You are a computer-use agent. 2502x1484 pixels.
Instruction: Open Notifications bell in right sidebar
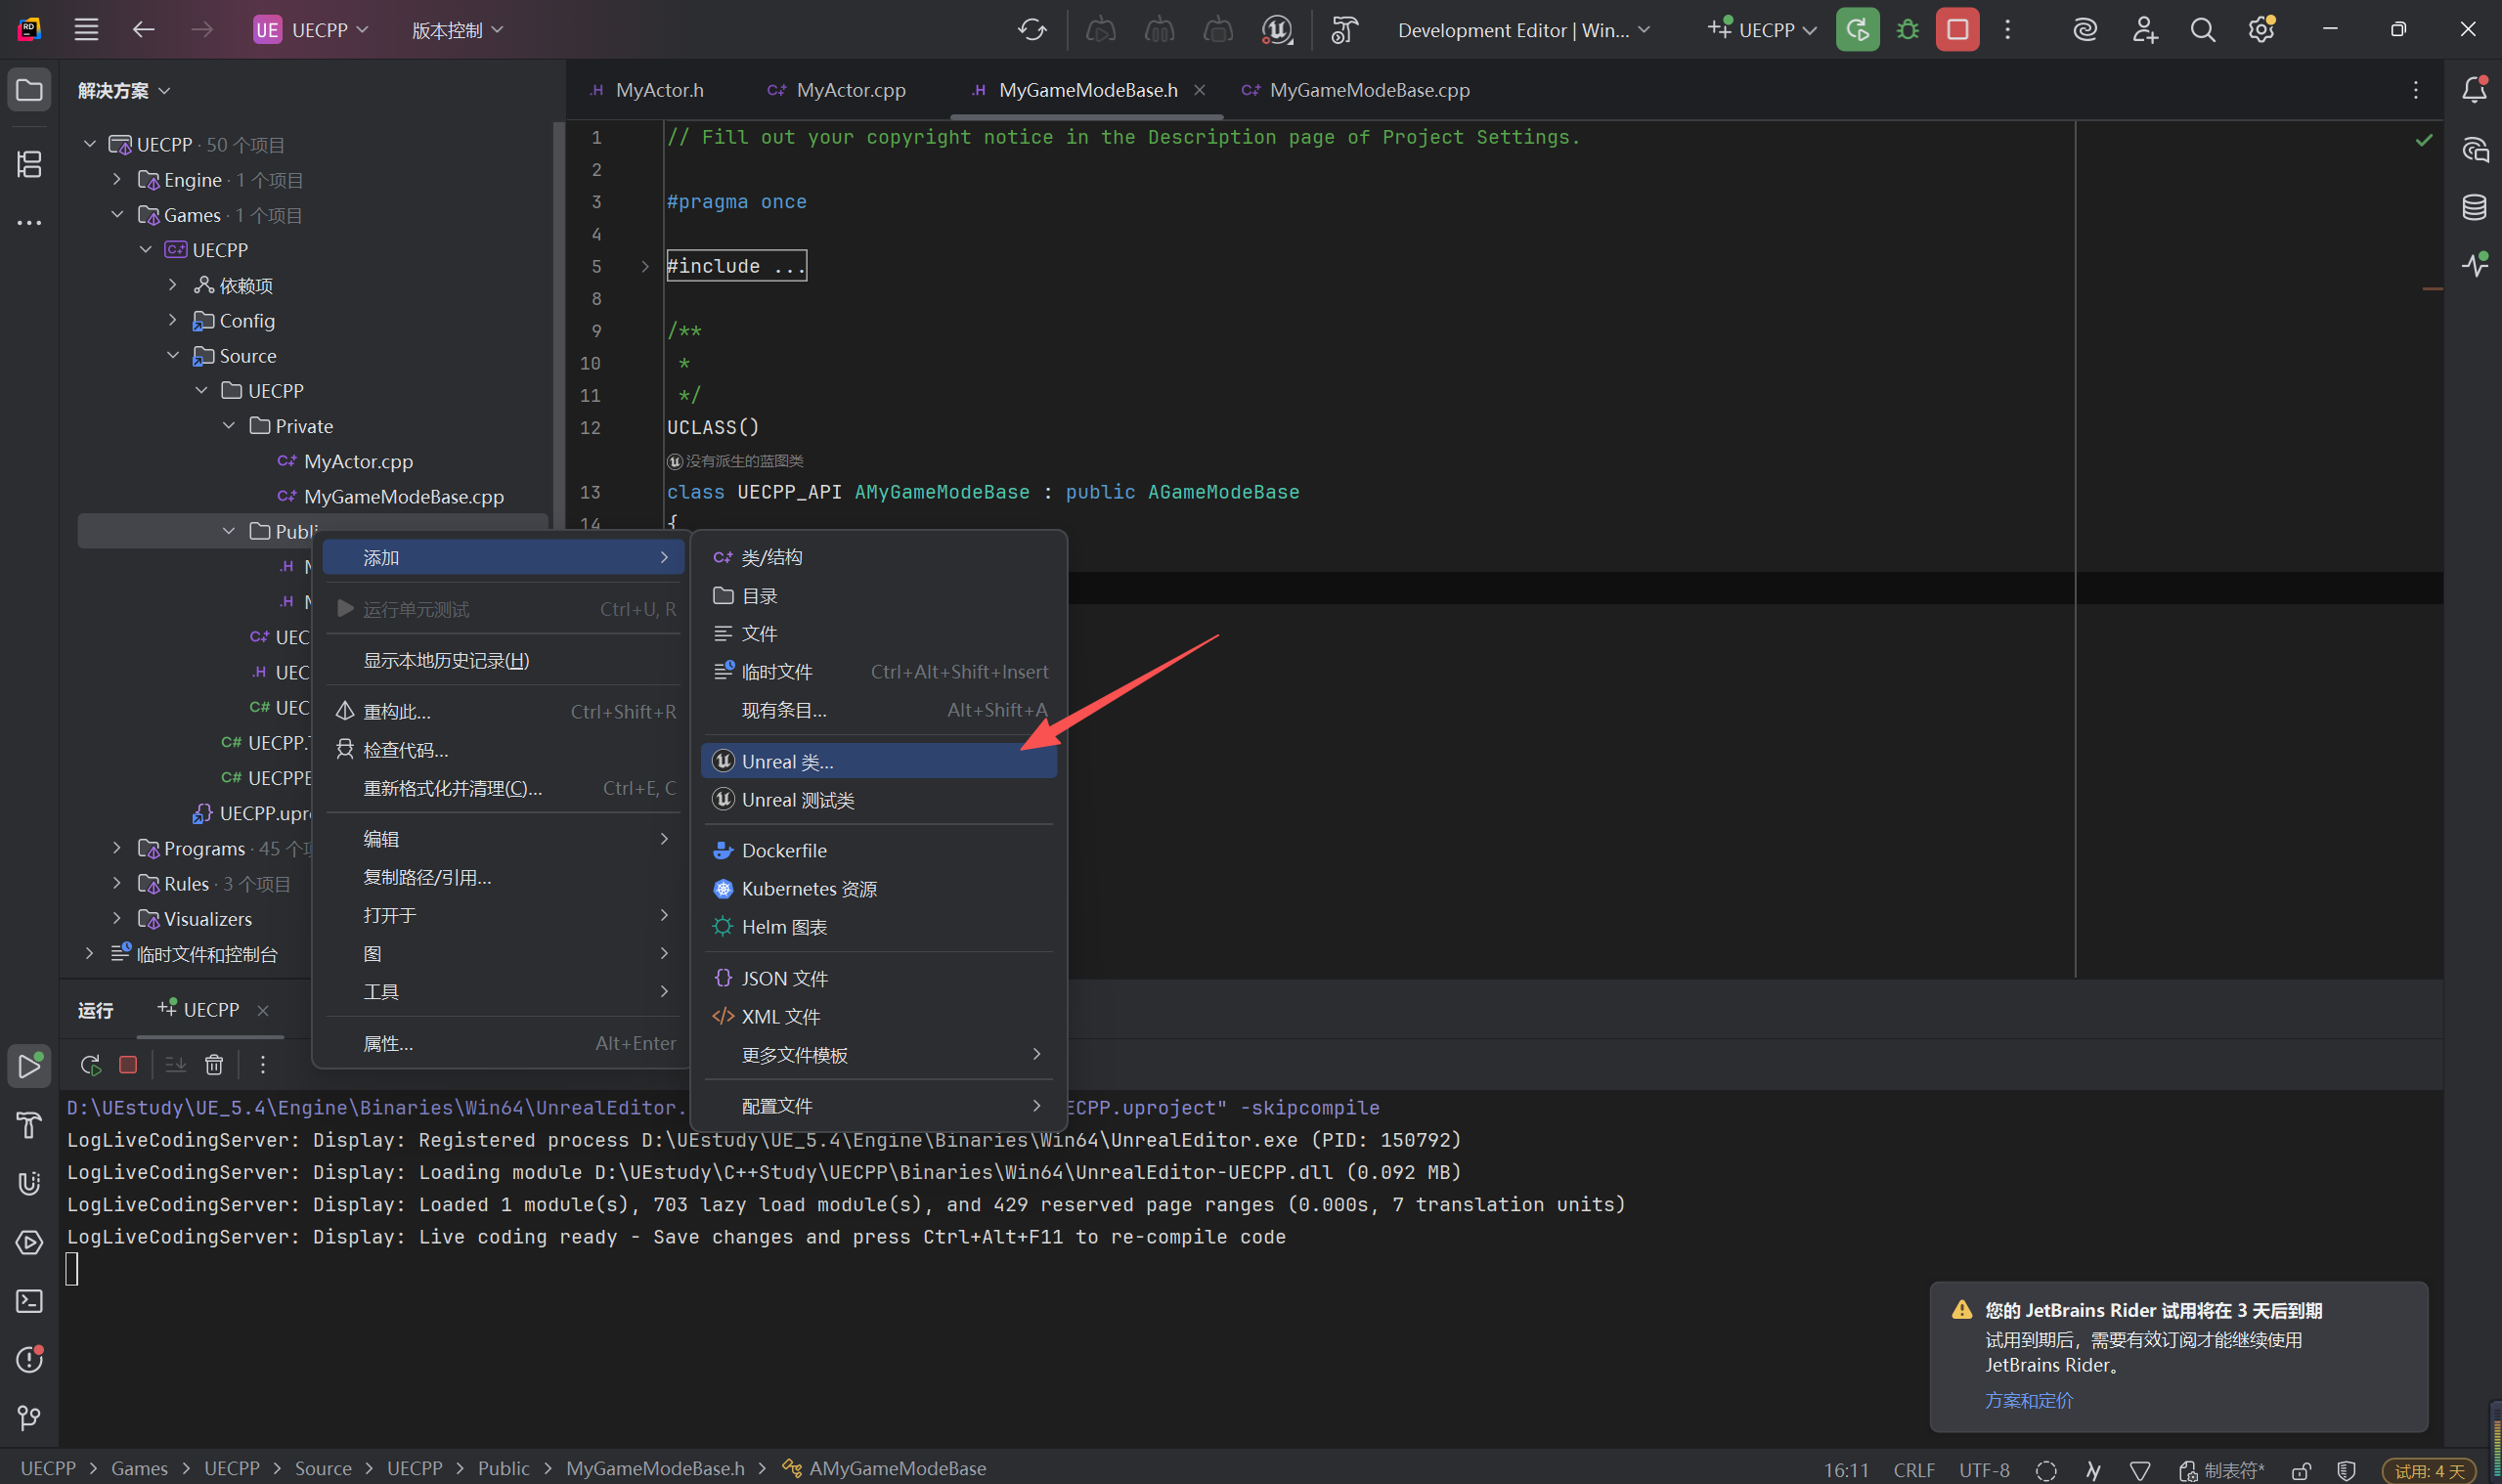pos(2474,90)
